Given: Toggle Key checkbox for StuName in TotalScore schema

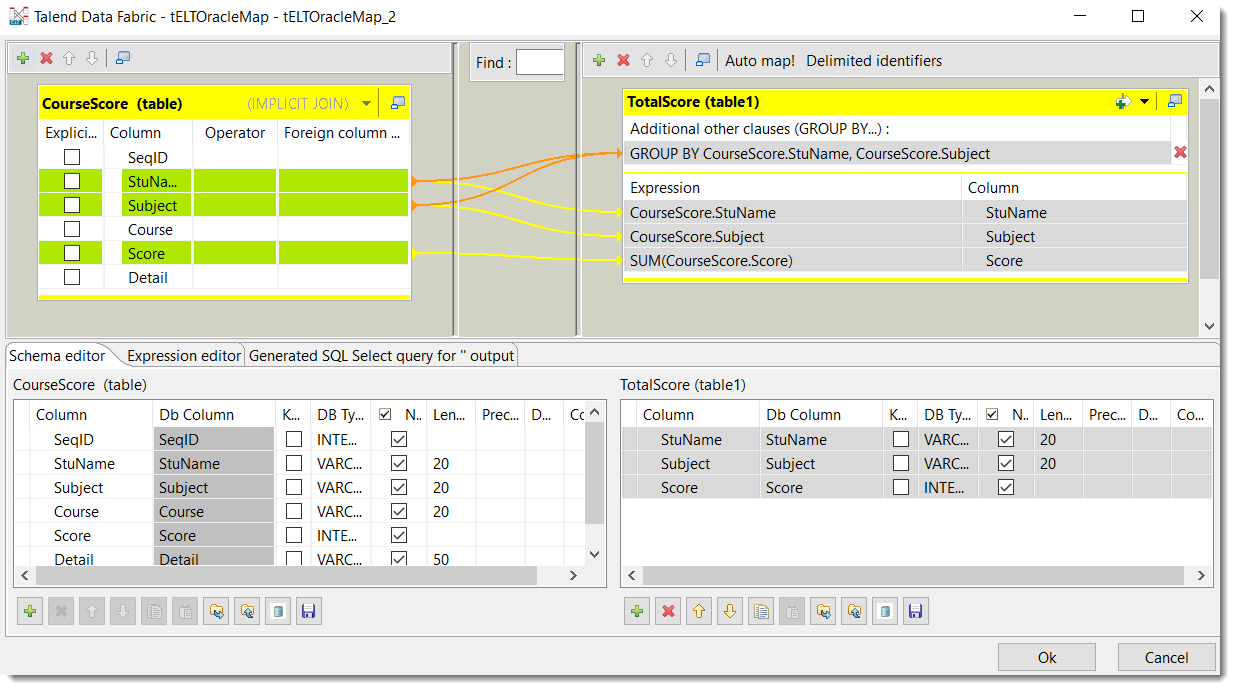Looking at the screenshot, I should pyautogui.click(x=901, y=439).
